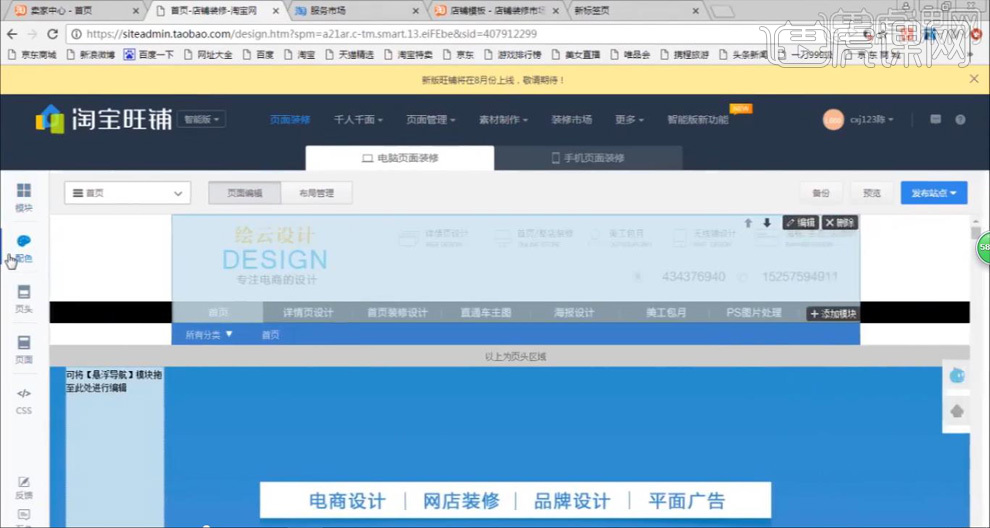Expand 所有分类 category dropdown
Viewport: 990px width, 528px height.
click(209, 335)
